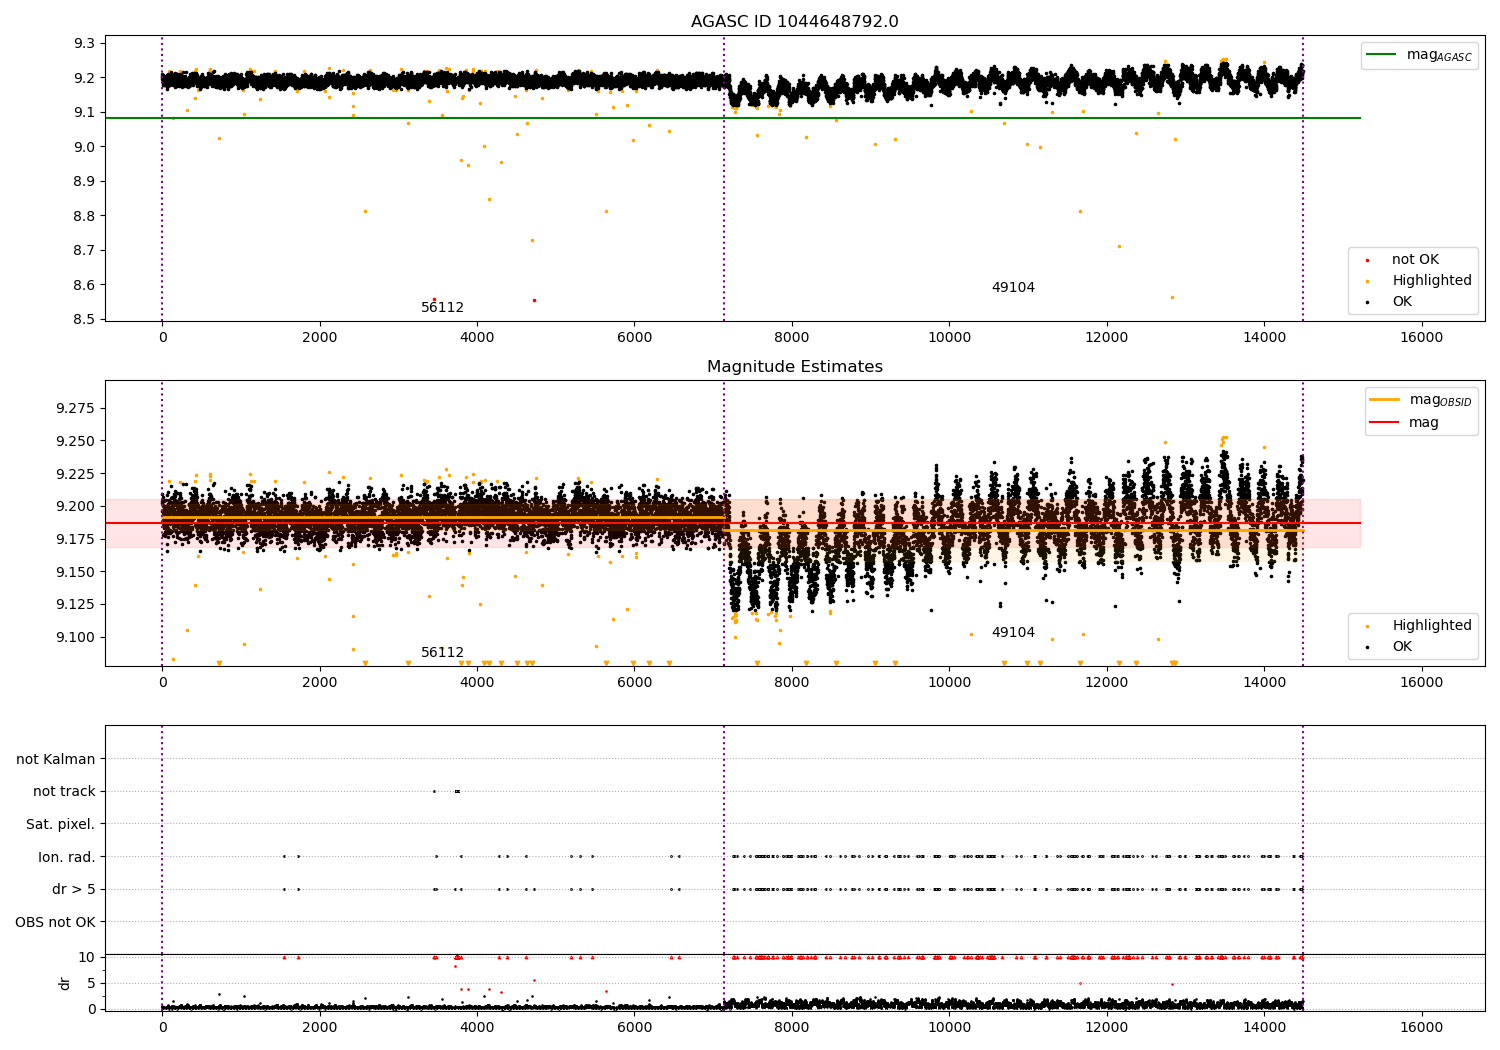Click the 56112 label in the middle plot
Viewport: 1500px width, 1050px height.
pos(442,653)
